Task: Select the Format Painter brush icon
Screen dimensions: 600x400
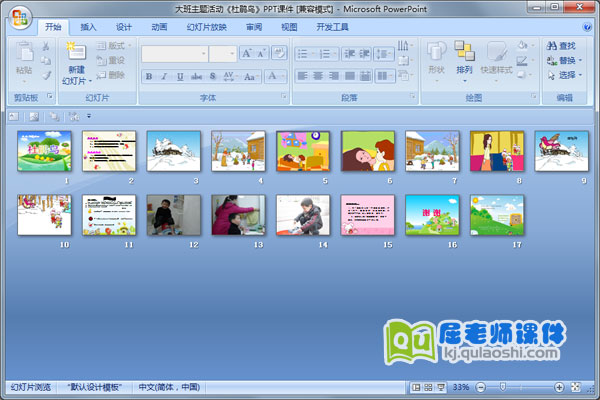Action: click(x=46, y=75)
